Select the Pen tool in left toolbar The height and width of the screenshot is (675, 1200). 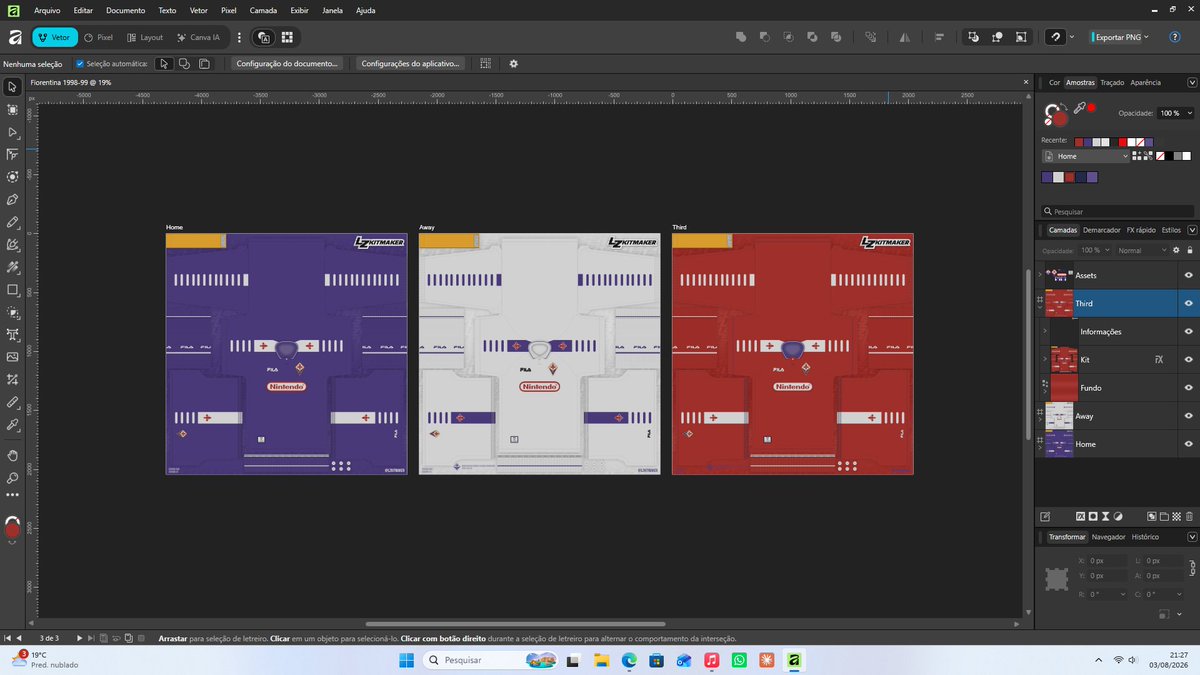point(13,199)
